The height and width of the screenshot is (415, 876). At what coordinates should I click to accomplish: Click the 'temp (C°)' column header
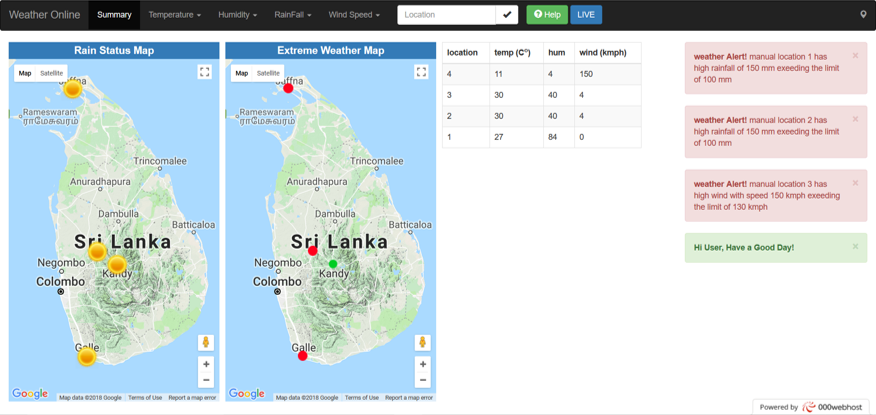pos(516,53)
